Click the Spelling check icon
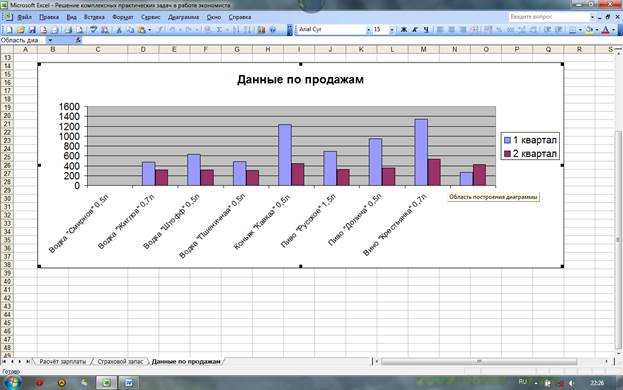Image resolution: width=623 pixels, height=390 pixels. [93, 30]
